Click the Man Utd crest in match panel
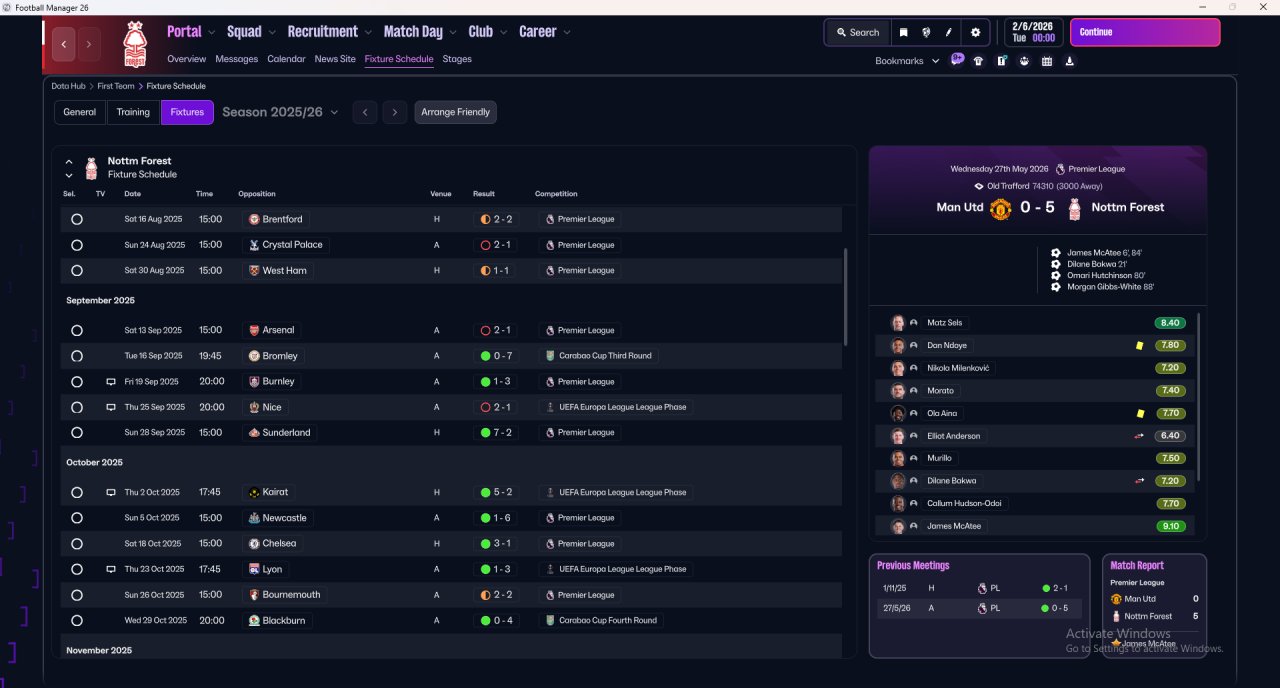This screenshot has width=1280, height=688. coord(1000,208)
